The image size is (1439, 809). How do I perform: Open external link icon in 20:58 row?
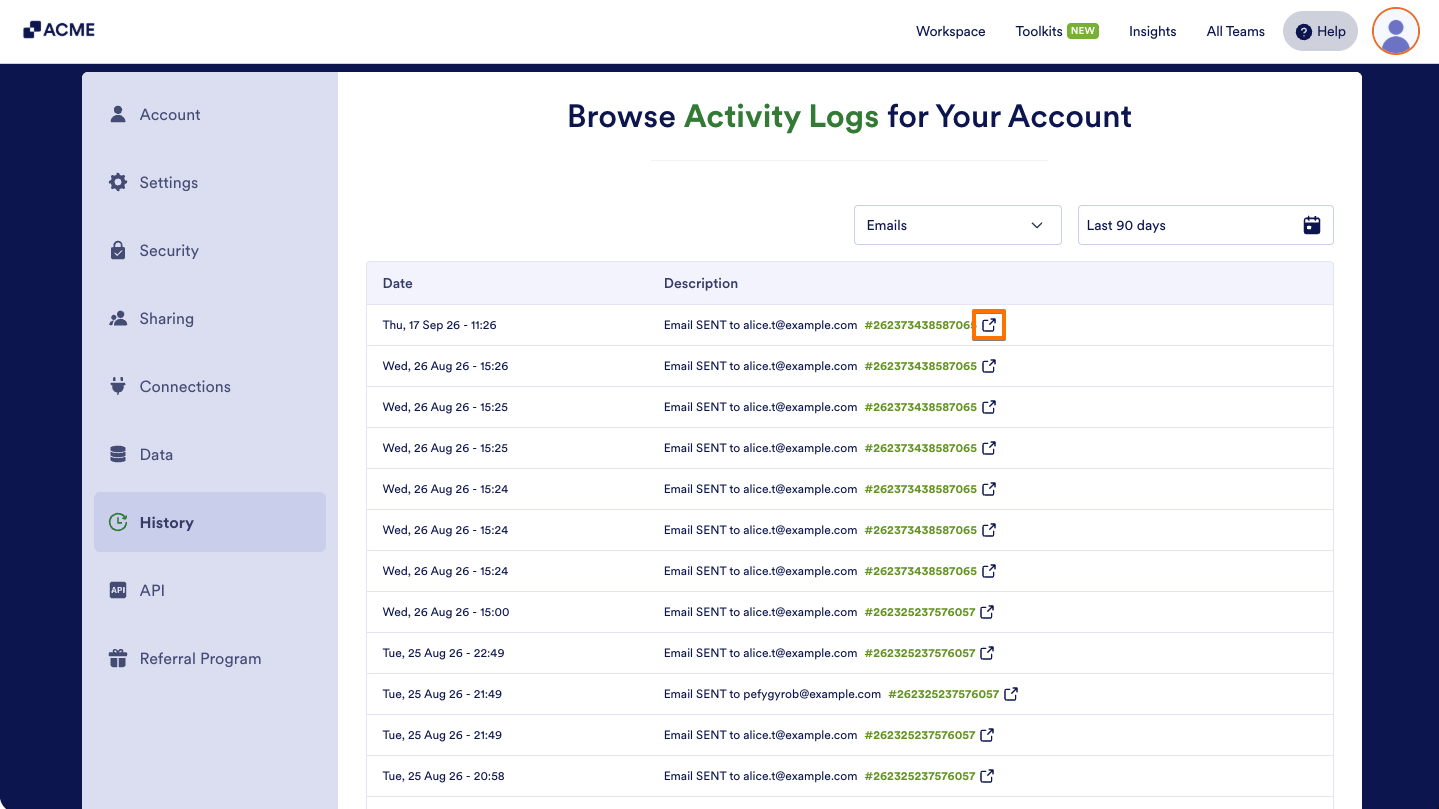[x=987, y=776]
